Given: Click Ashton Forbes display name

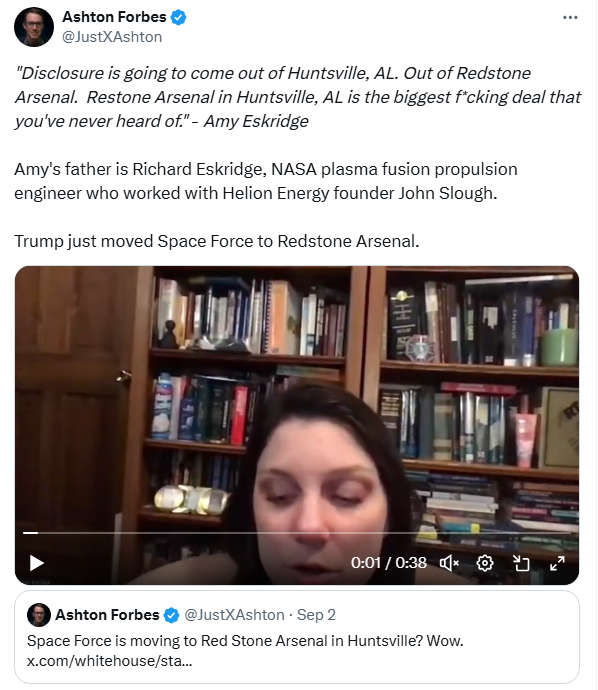Looking at the screenshot, I should click(x=114, y=17).
